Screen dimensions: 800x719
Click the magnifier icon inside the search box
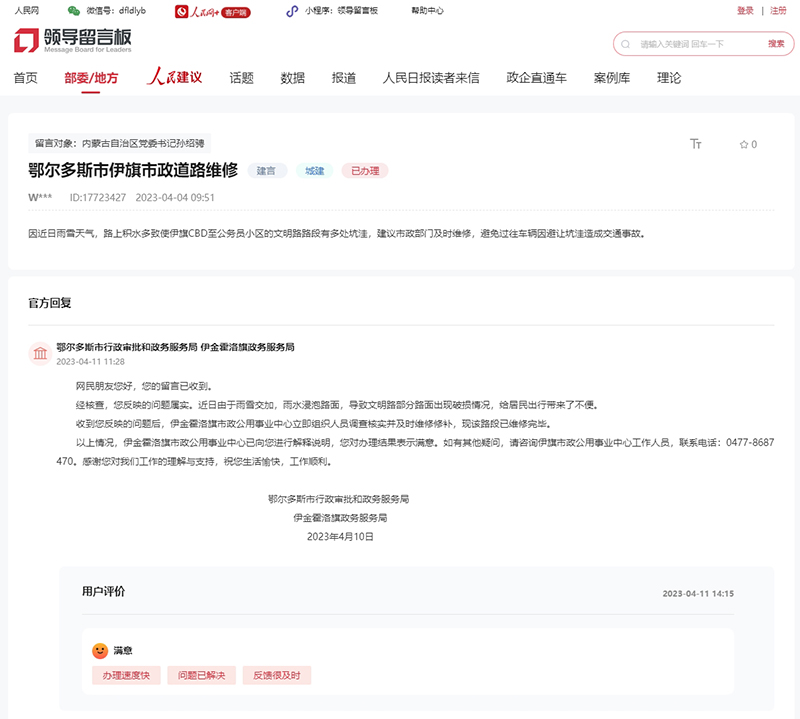(625, 45)
